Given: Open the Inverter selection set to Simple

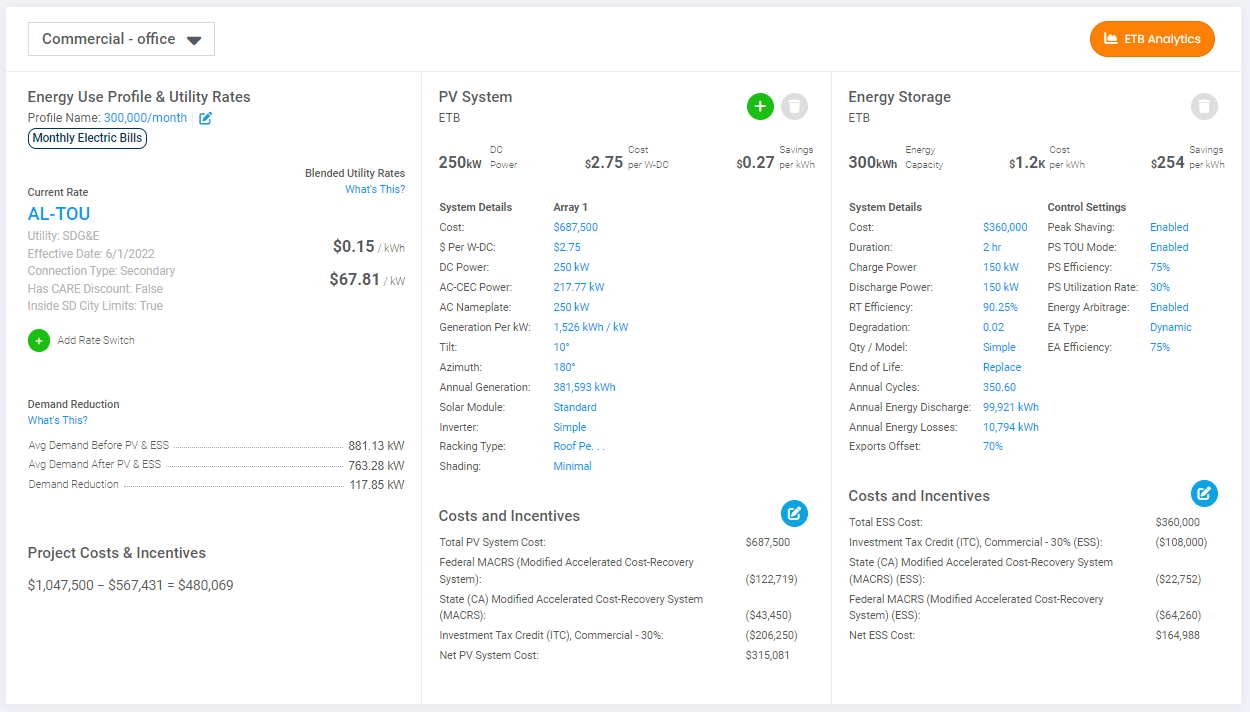Looking at the screenshot, I should point(569,427).
